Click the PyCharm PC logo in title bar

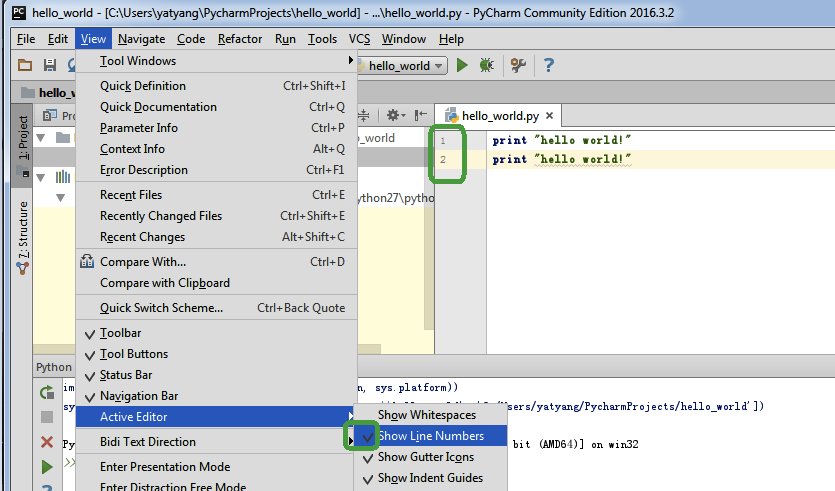pyautogui.click(x=19, y=12)
